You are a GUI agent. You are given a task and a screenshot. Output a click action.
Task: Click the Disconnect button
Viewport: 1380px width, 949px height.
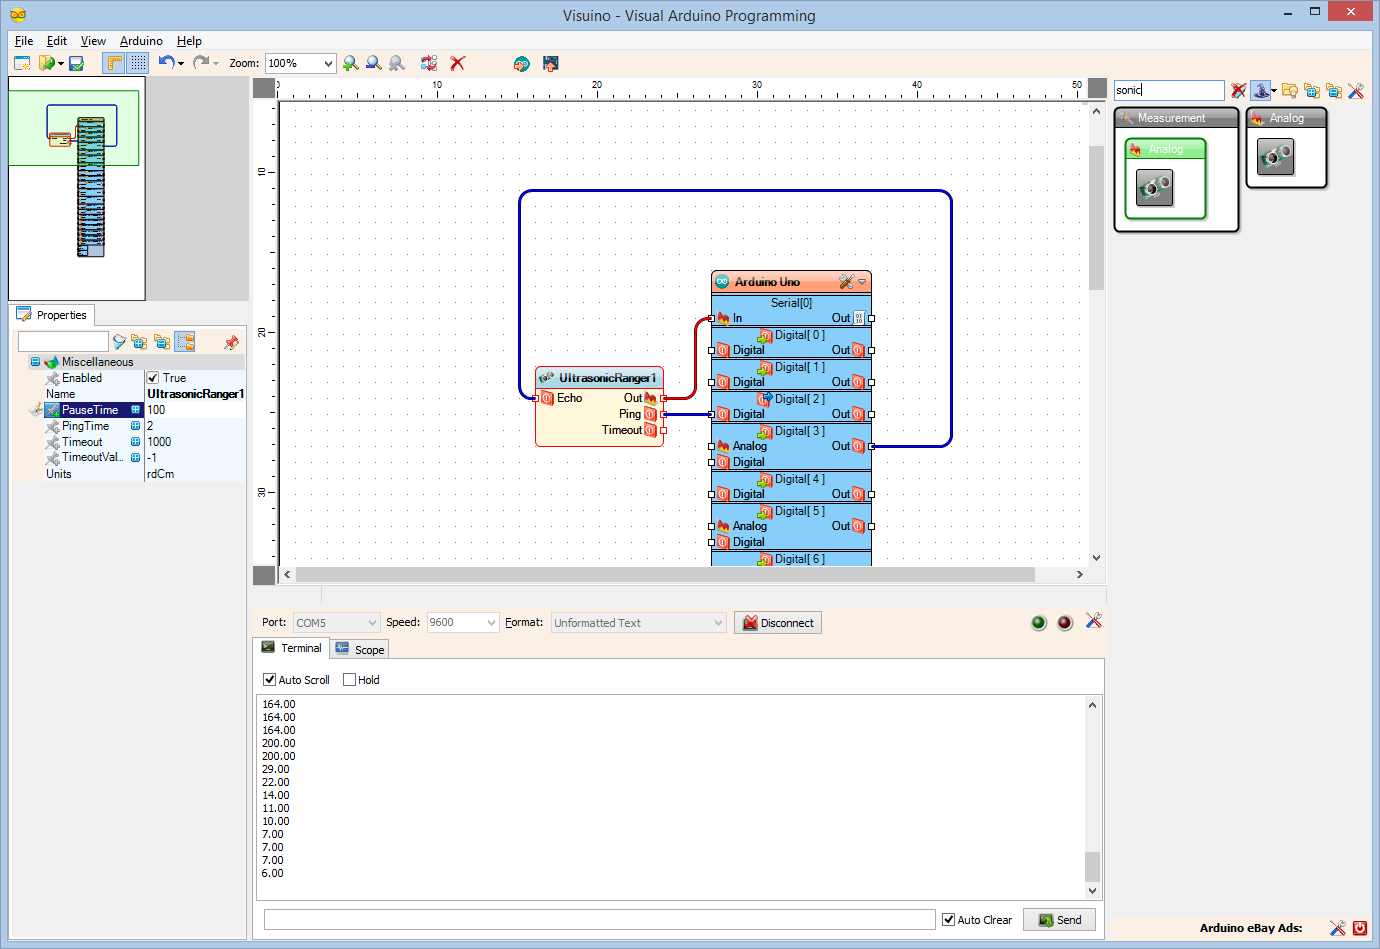point(777,622)
